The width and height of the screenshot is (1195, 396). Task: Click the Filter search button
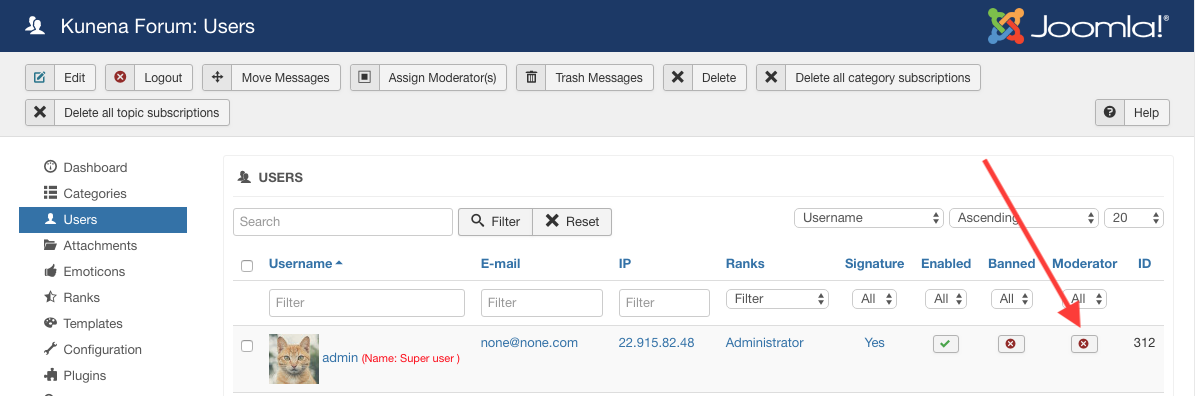click(495, 222)
